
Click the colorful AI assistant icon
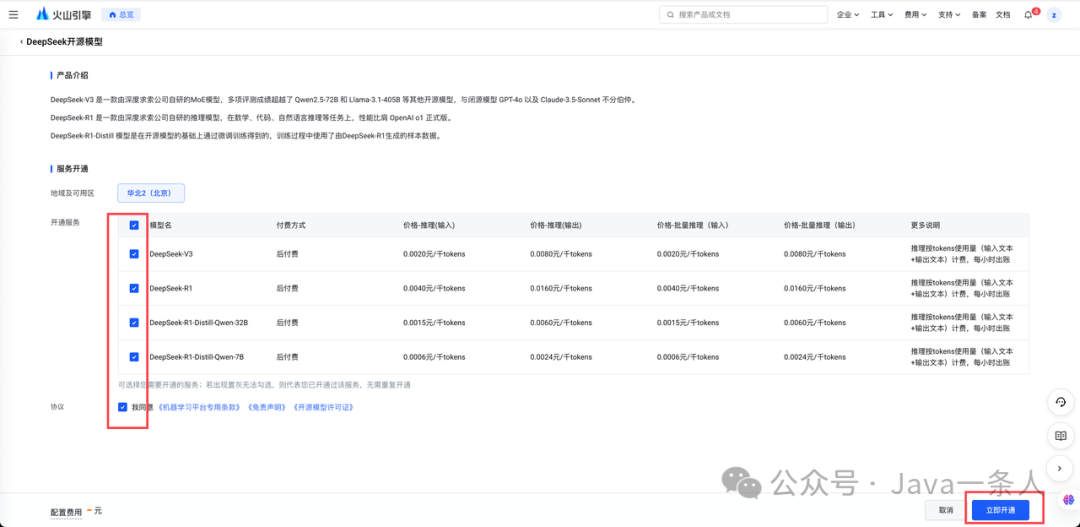[x=1070, y=499]
